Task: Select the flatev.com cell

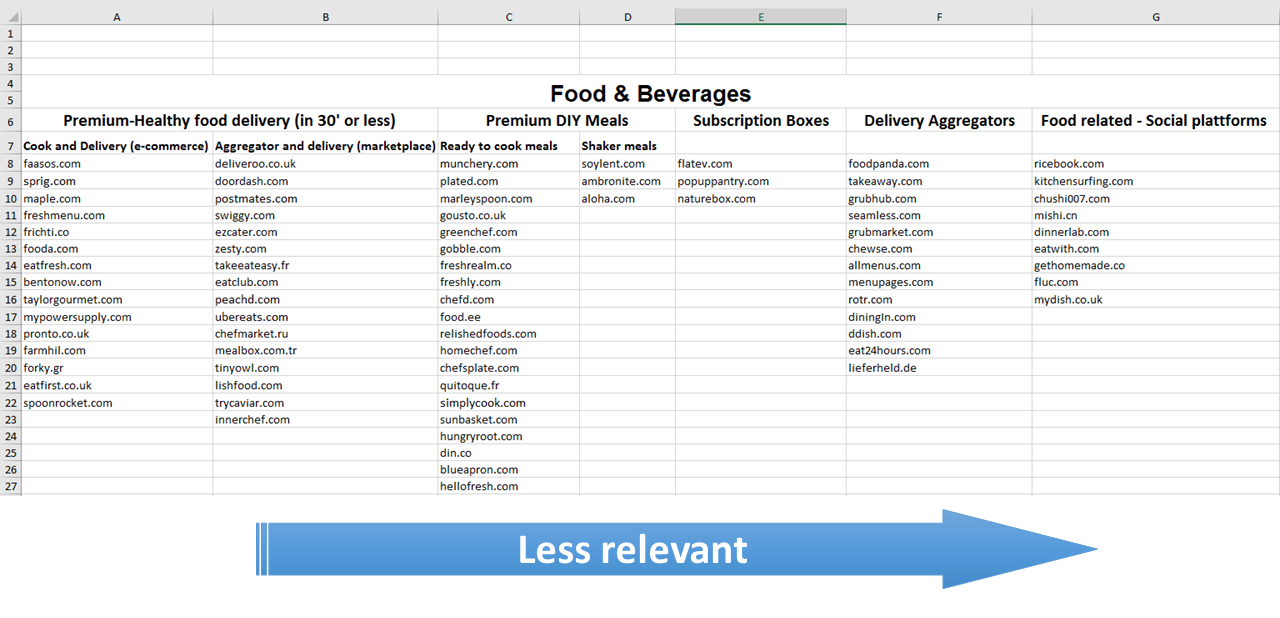Action: [761, 164]
